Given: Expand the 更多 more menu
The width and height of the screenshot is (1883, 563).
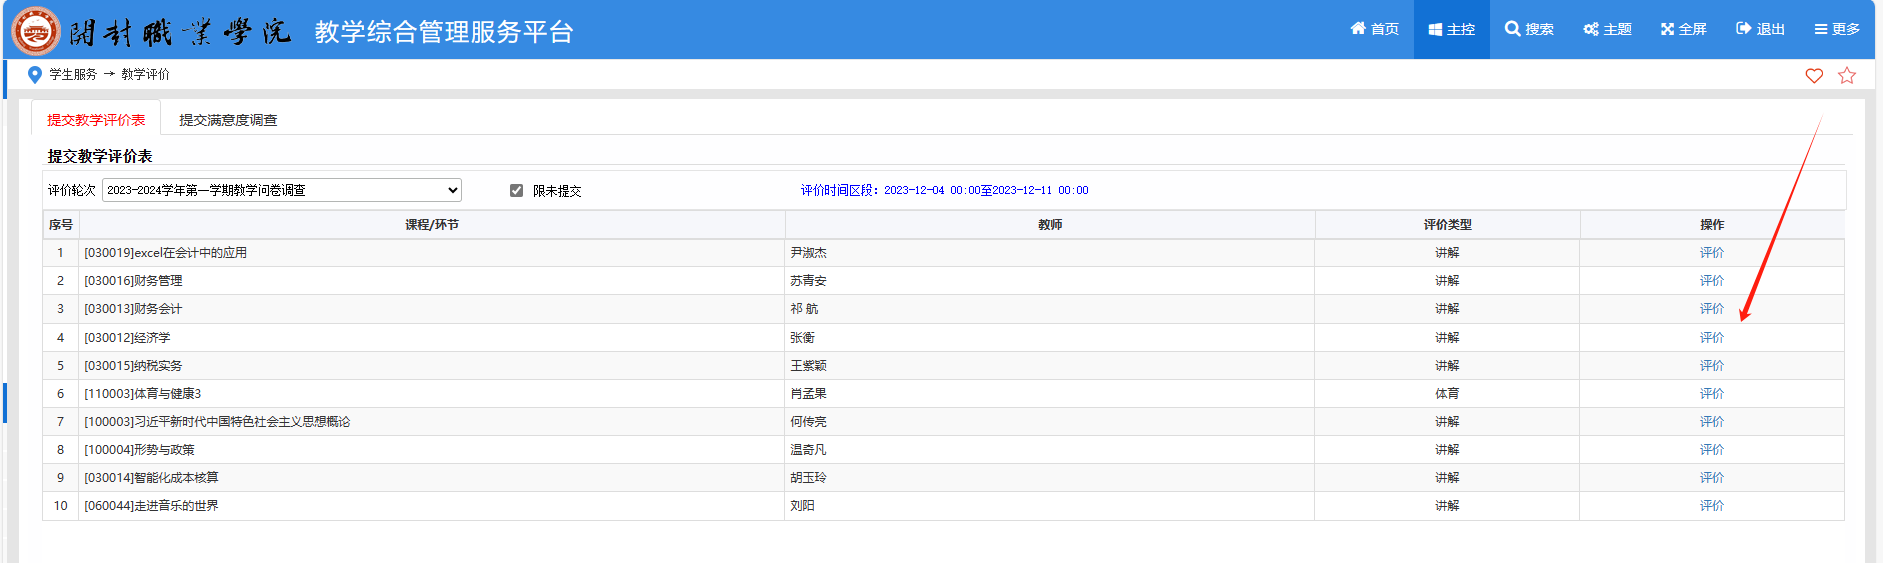Looking at the screenshot, I should (1837, 29).
